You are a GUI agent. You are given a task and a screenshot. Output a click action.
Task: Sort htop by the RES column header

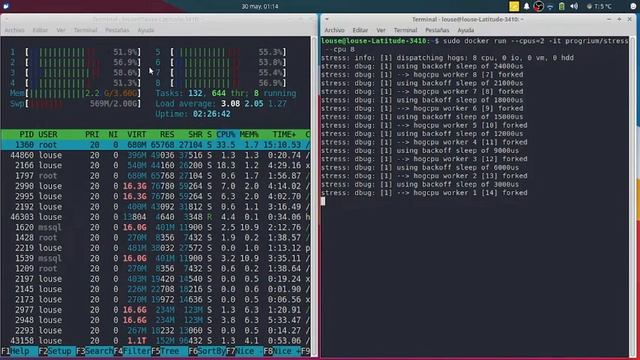click(167, 134)
